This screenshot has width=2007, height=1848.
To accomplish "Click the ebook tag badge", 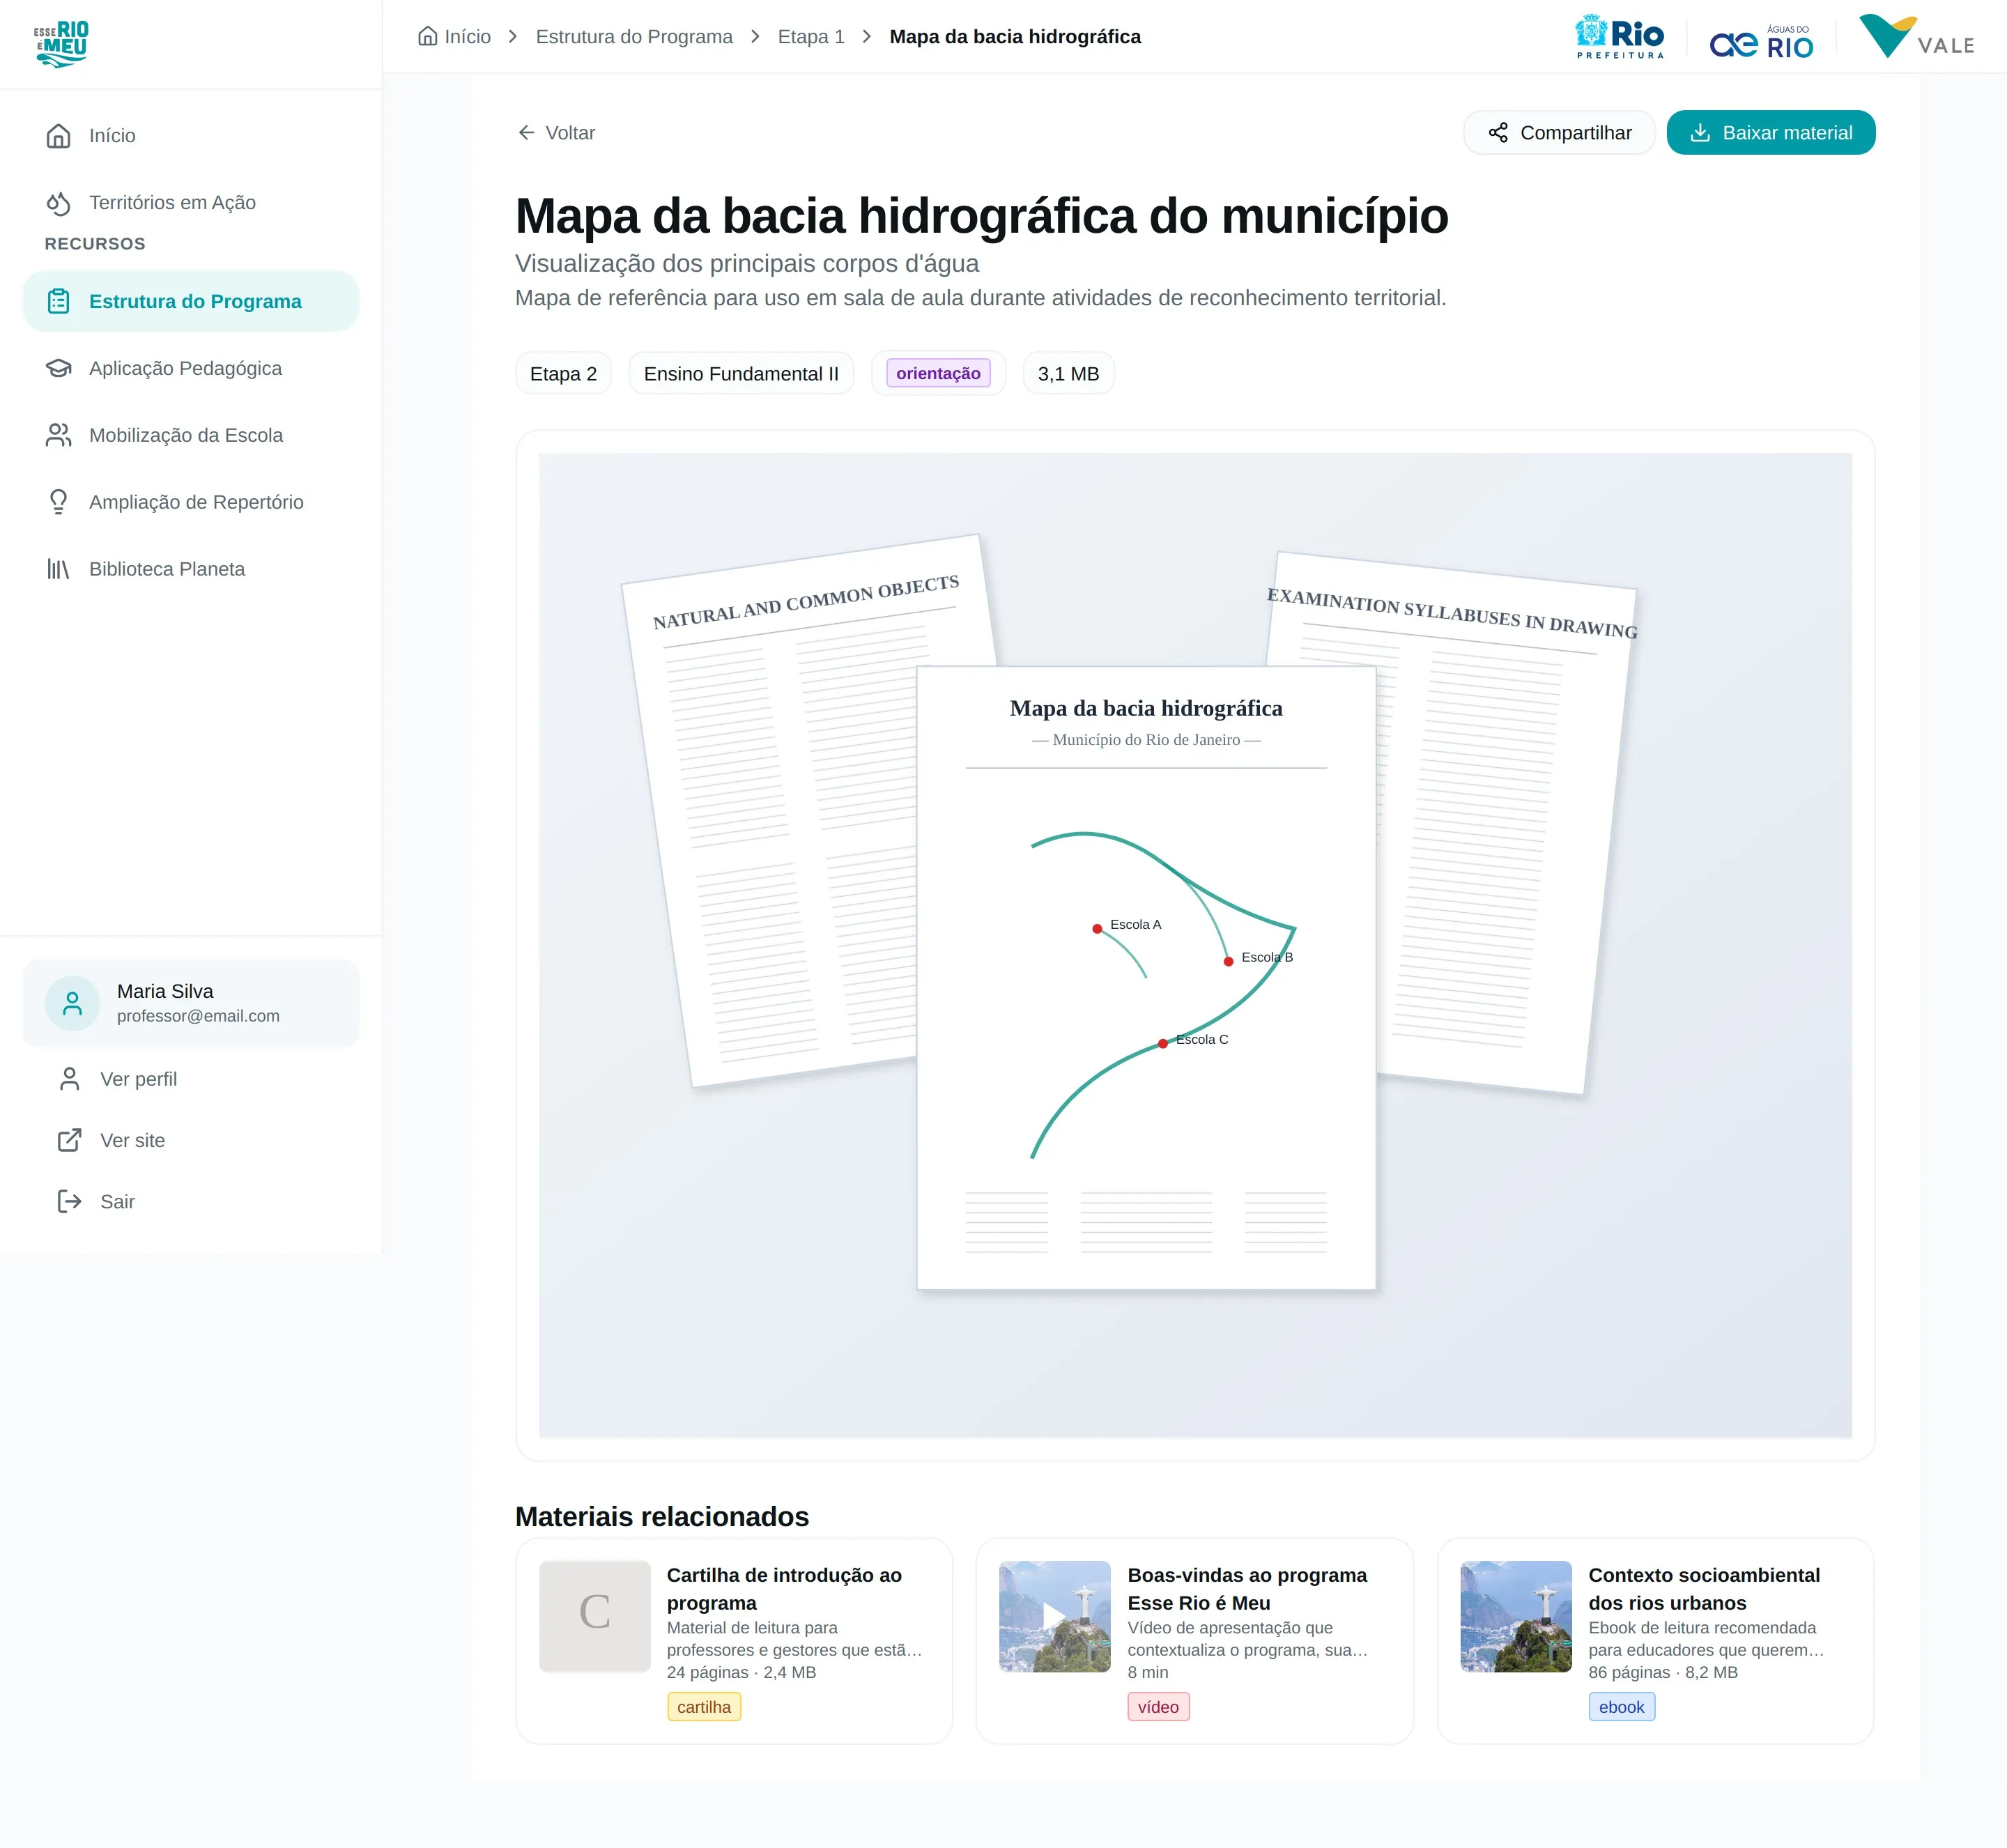I will click(x=1621, y=1707).
